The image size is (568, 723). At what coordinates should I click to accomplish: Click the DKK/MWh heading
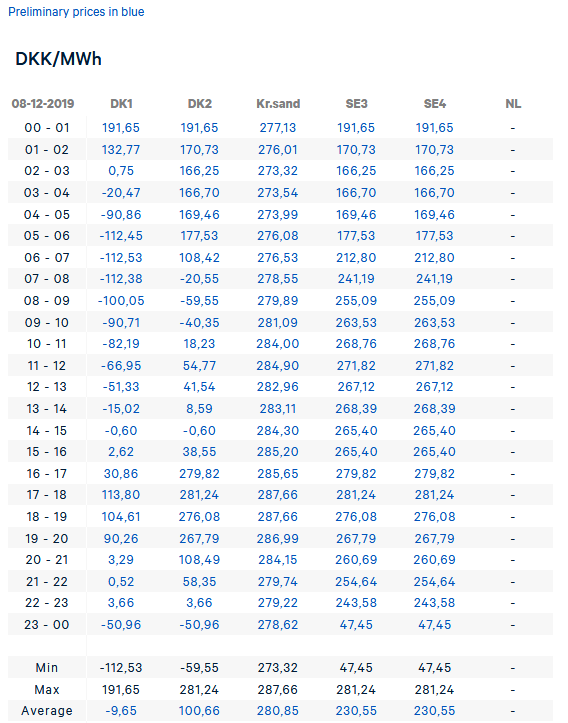[x=58, y=59]
